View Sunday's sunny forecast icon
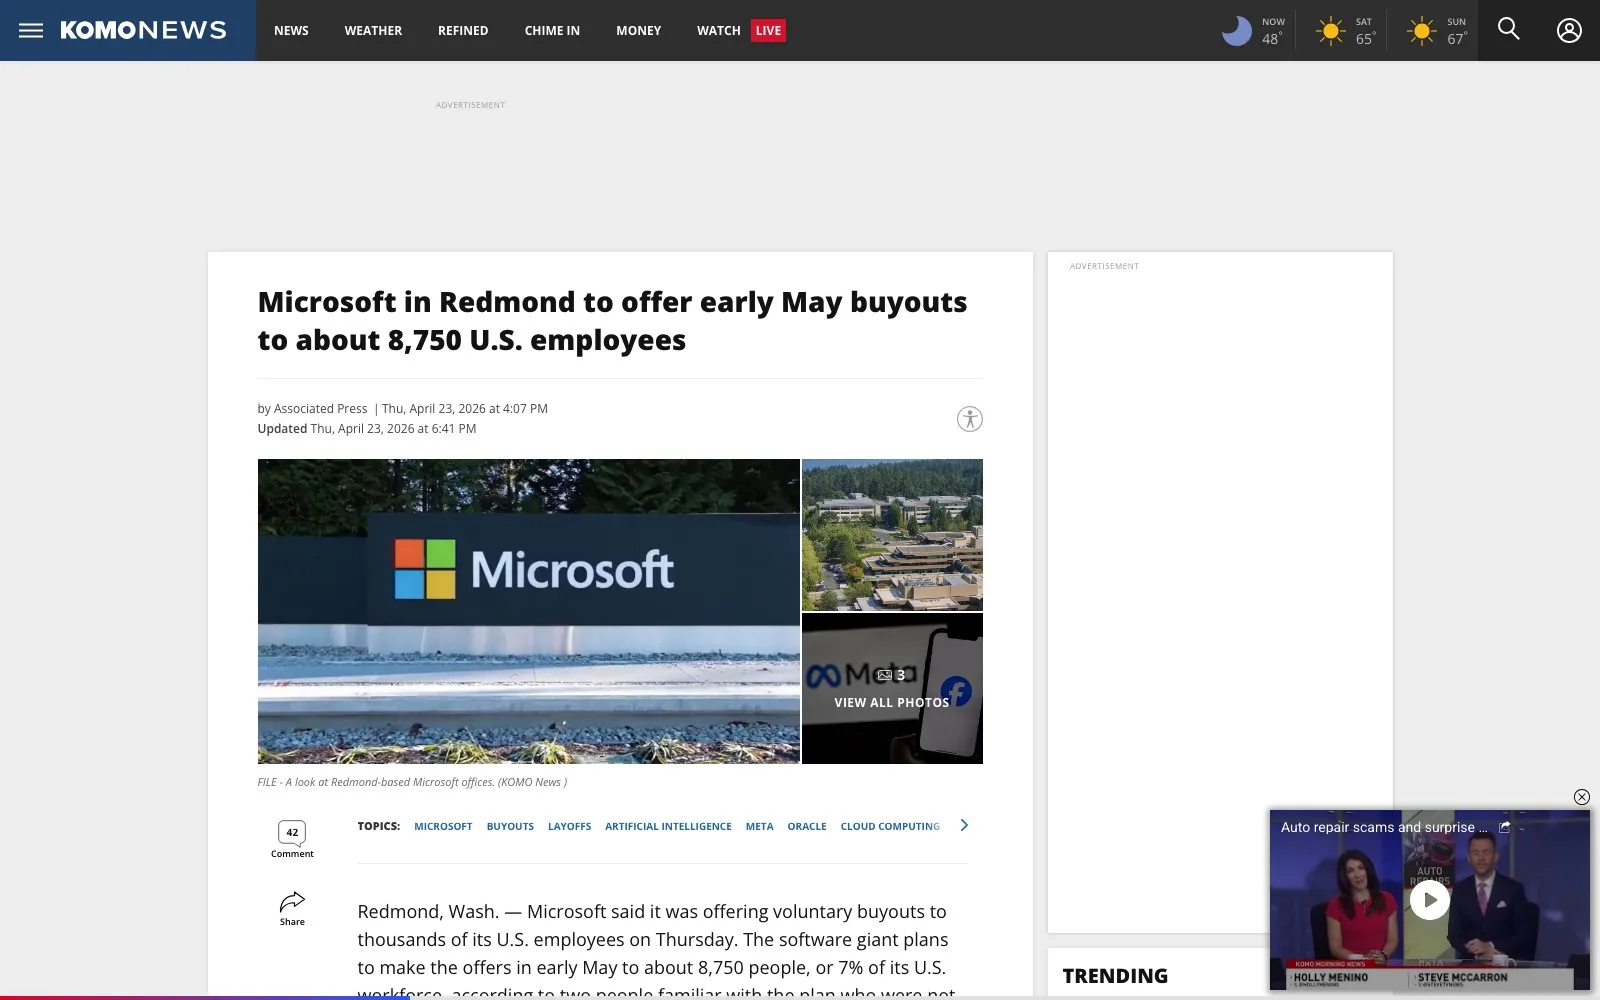This screenshot has width=1600, height=1000. click(x=1421, y=31)
